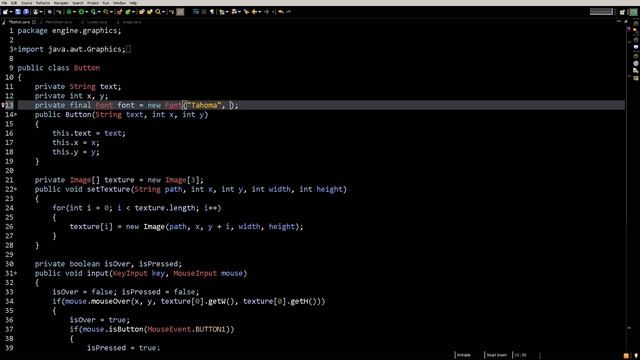The width and height of the screenshot is (640, 360).
Task: Expand the New wizard dropdown arrow
Action: click(x=11, y=12)
